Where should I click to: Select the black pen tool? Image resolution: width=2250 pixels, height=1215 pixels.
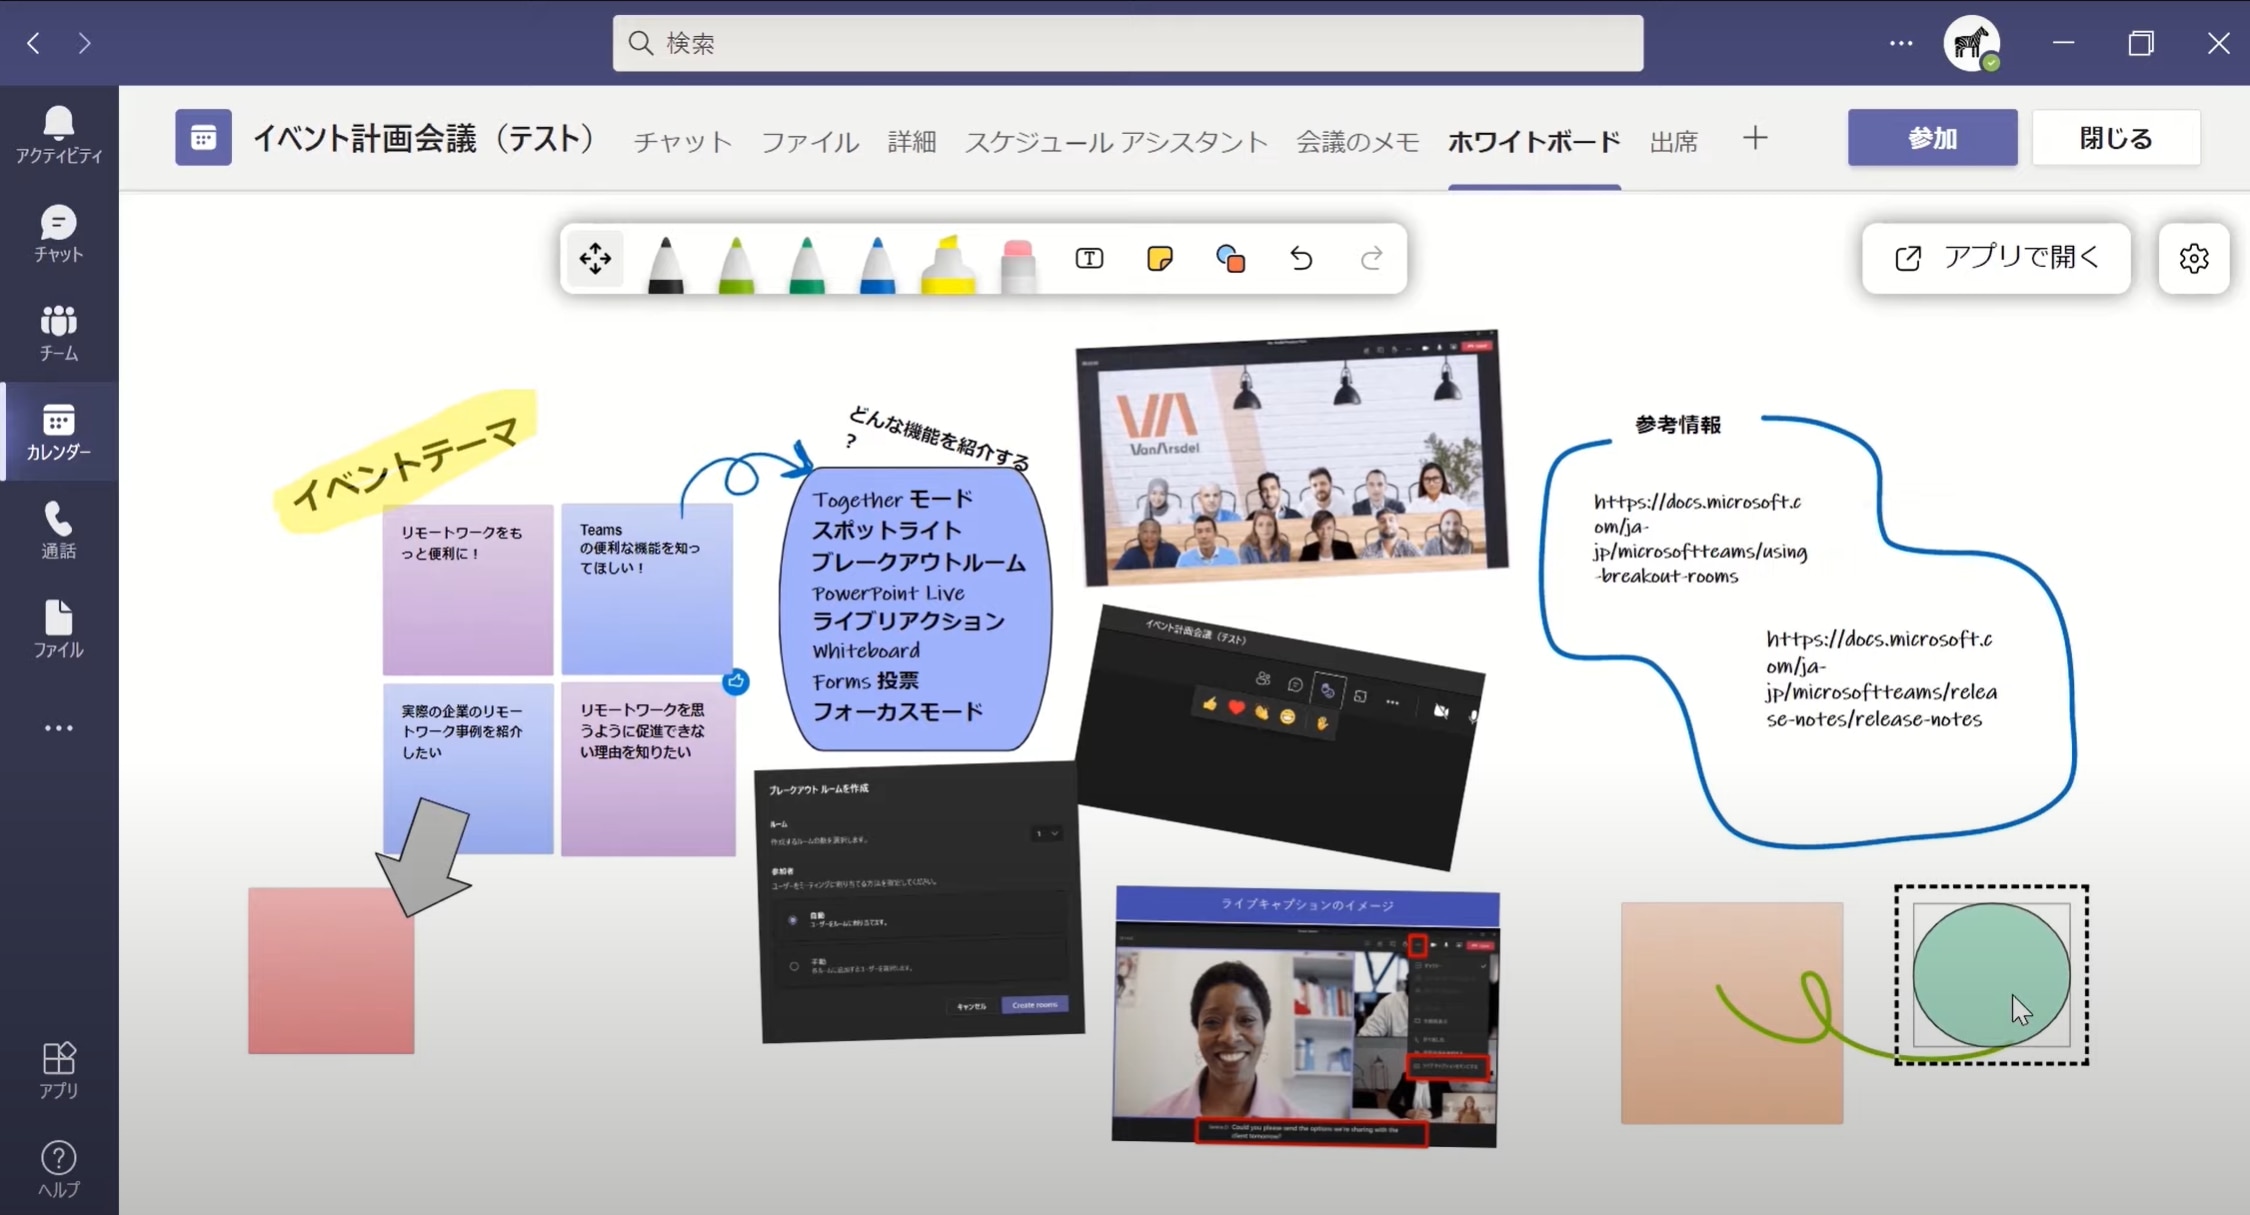[666, 262]
